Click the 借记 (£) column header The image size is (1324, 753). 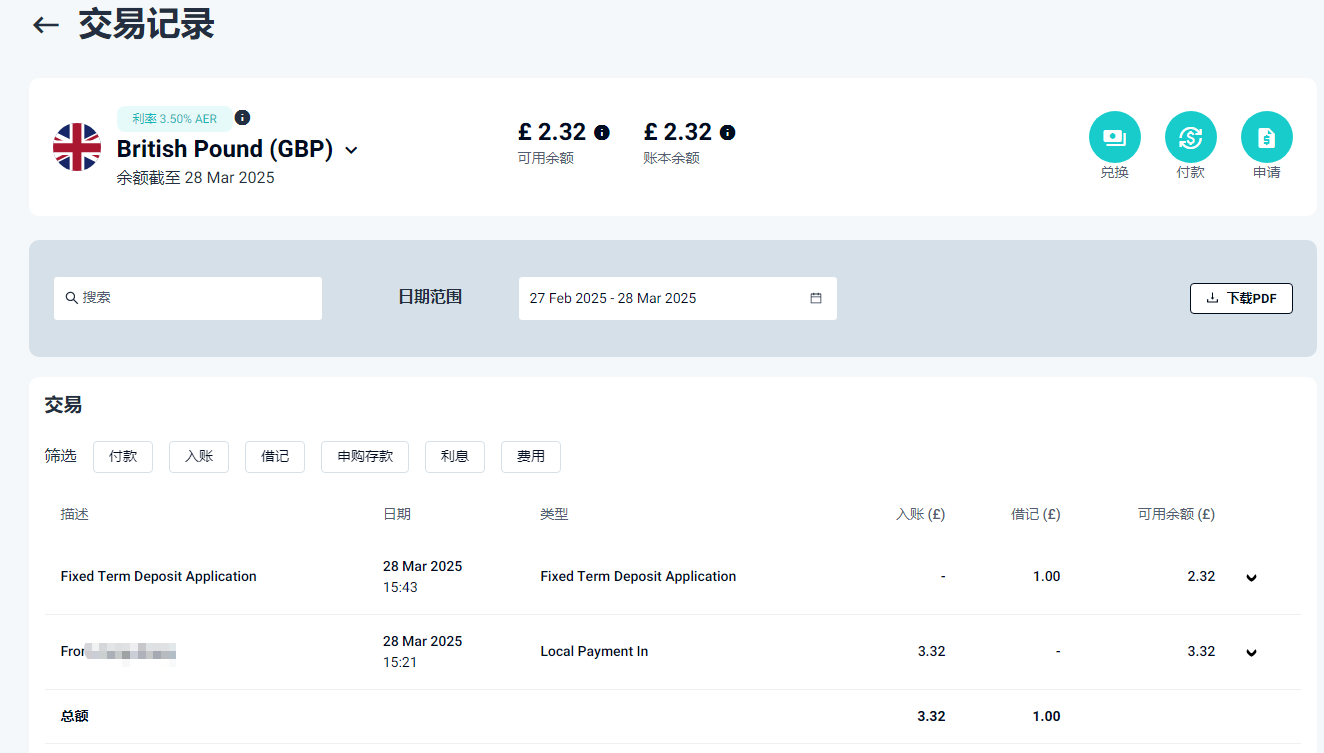pyautogui.click(x=1036, y=514)
